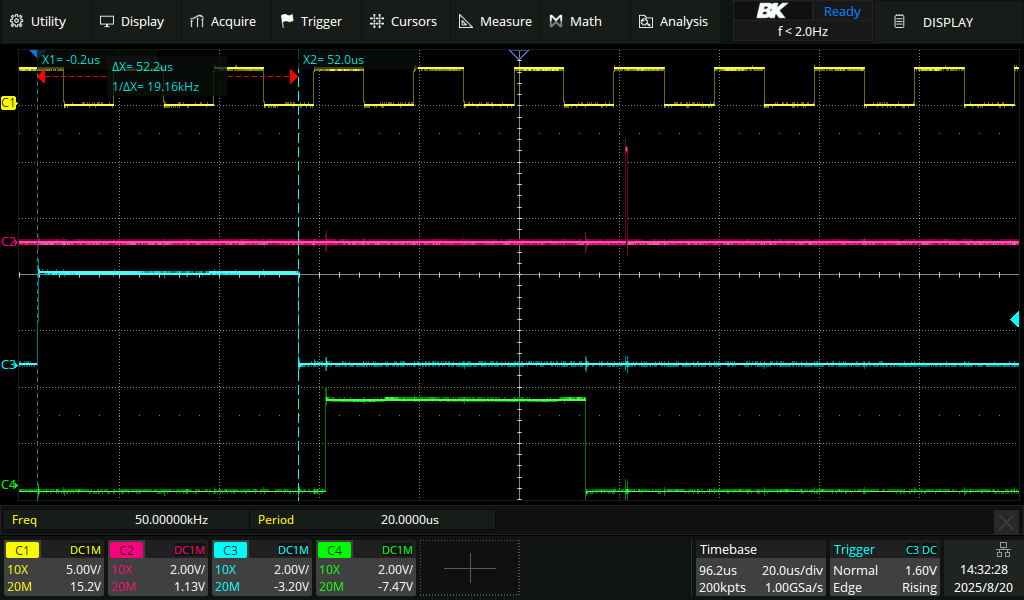This screenshot has width=1024, height=600.
Task: Click the Analysis magnifier icon
Action: tap(645, 22)
